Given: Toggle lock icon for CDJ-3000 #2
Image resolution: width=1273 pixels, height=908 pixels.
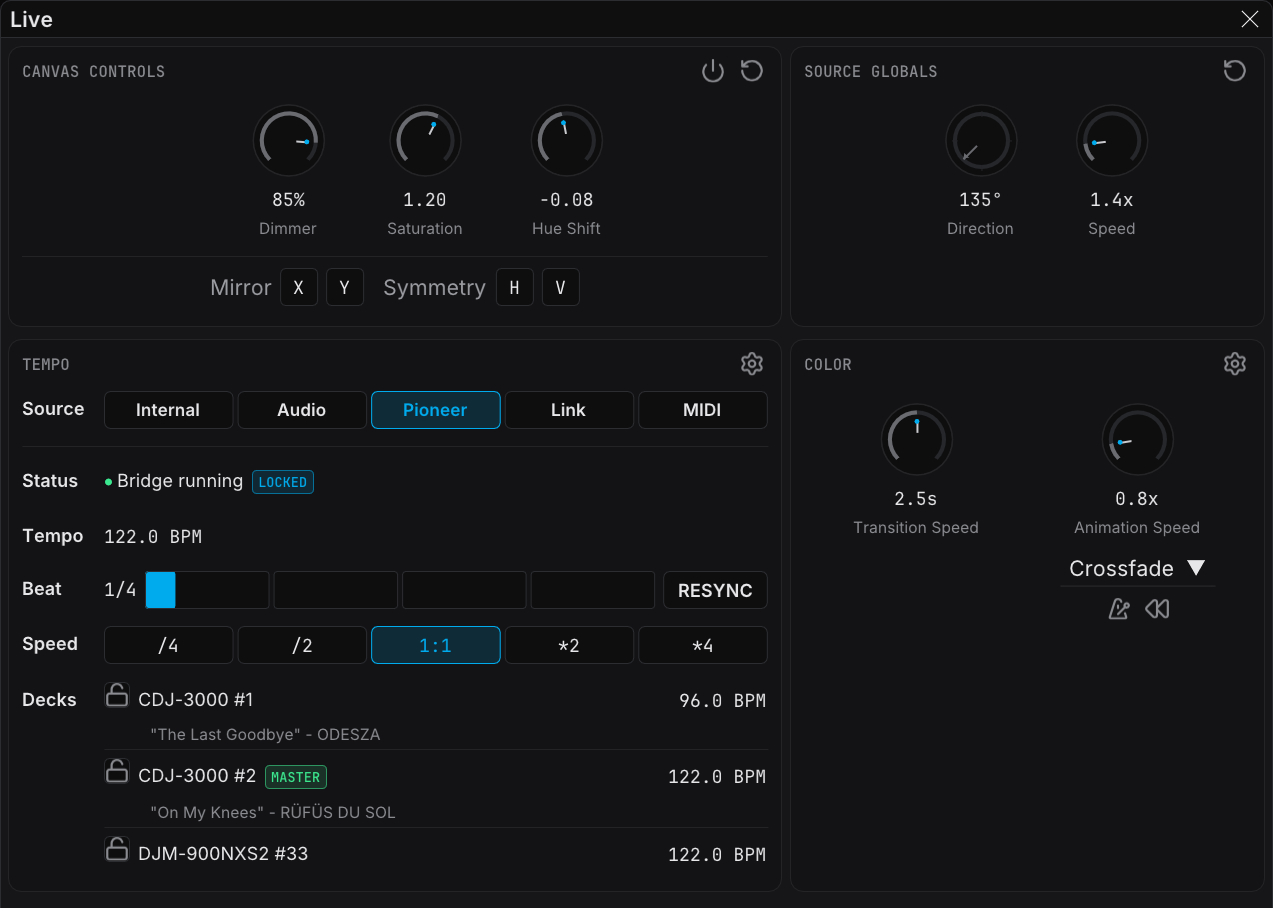Looking at the screenshot, I should 117,771.
